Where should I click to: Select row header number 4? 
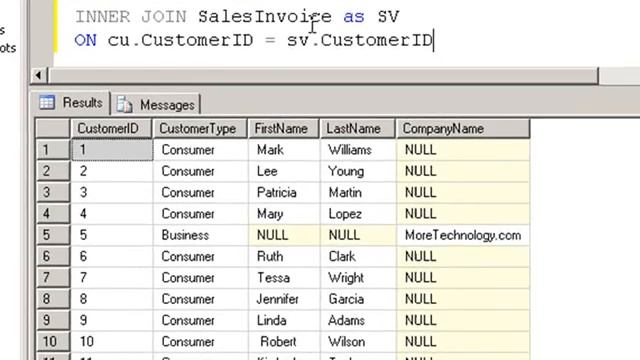coord(53,213)
